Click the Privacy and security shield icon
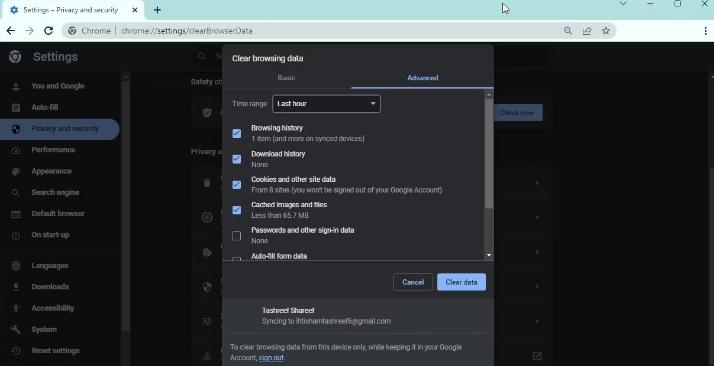The height and width of the screenshot is (366, 714). click(x=16, y=129)
